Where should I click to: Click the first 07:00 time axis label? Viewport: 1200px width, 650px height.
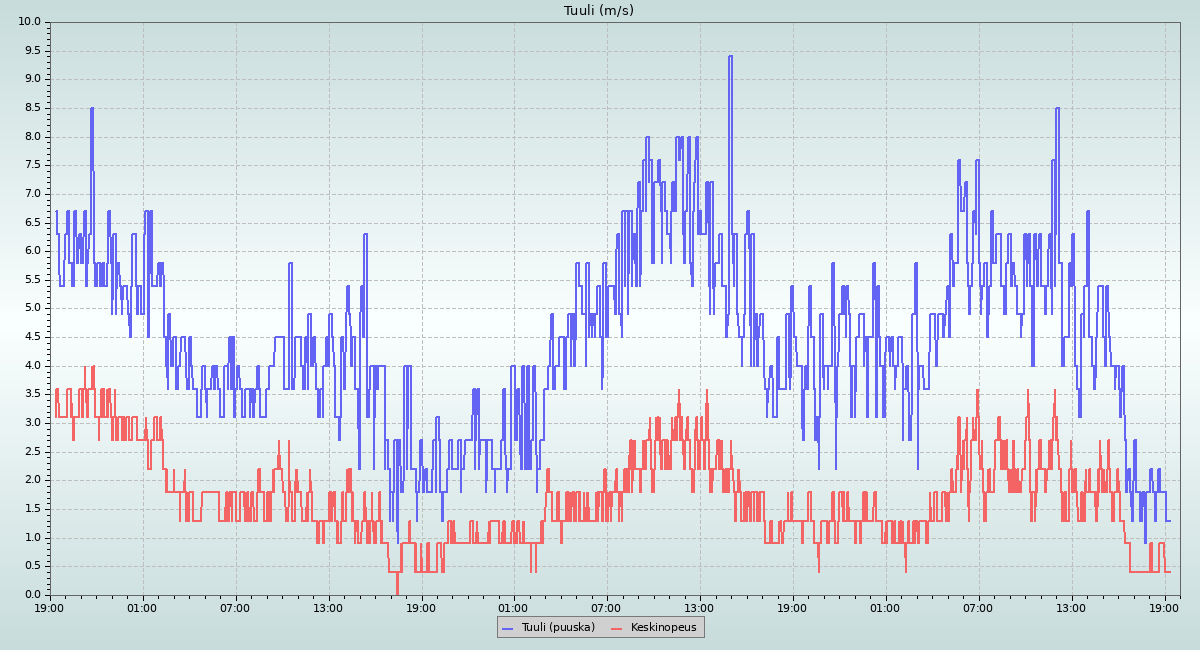[235, 607]
